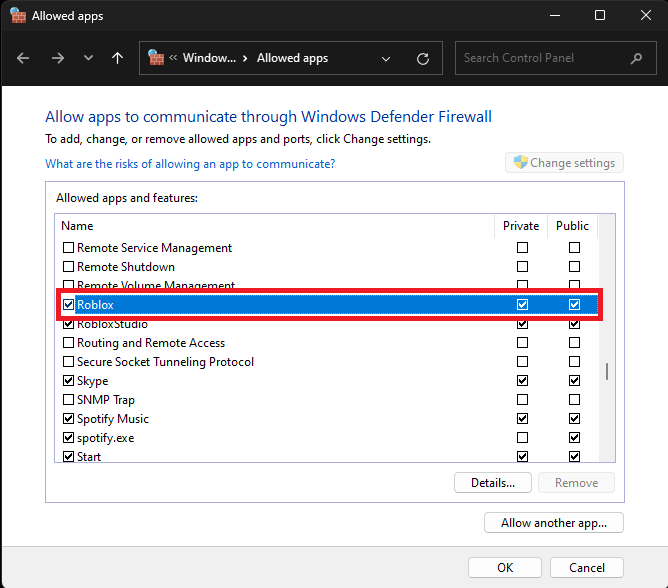
Task: Select the Allowed apps breadcrumb item
Action: tap(292, 58)
